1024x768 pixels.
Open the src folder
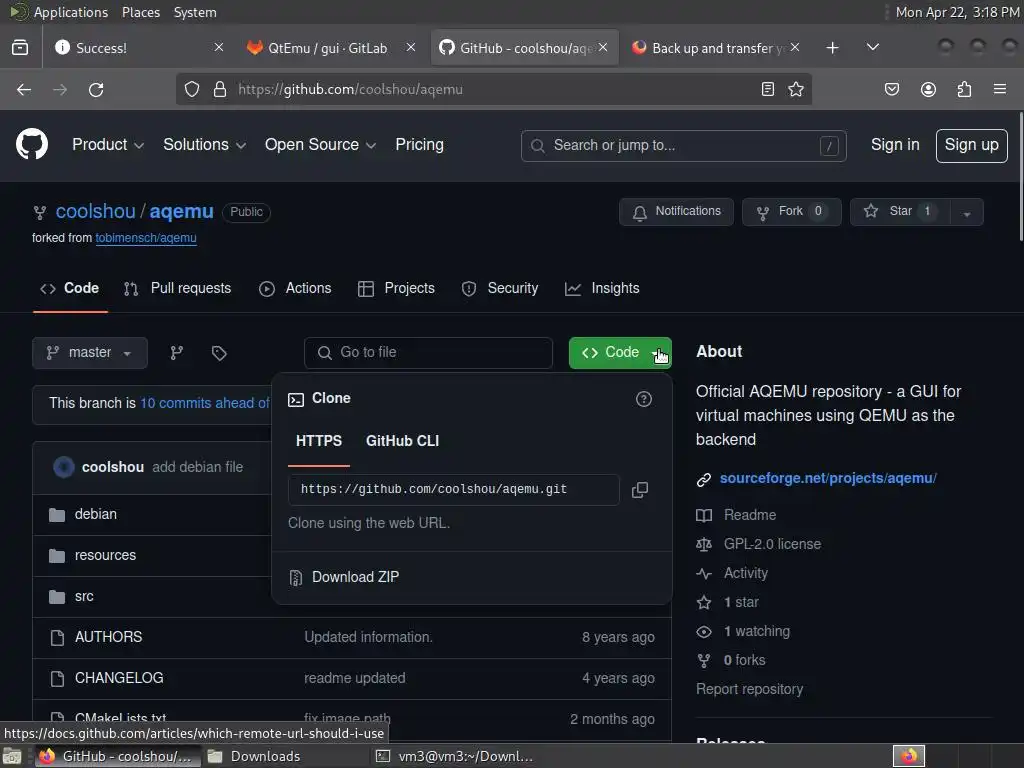click(84, 596)
